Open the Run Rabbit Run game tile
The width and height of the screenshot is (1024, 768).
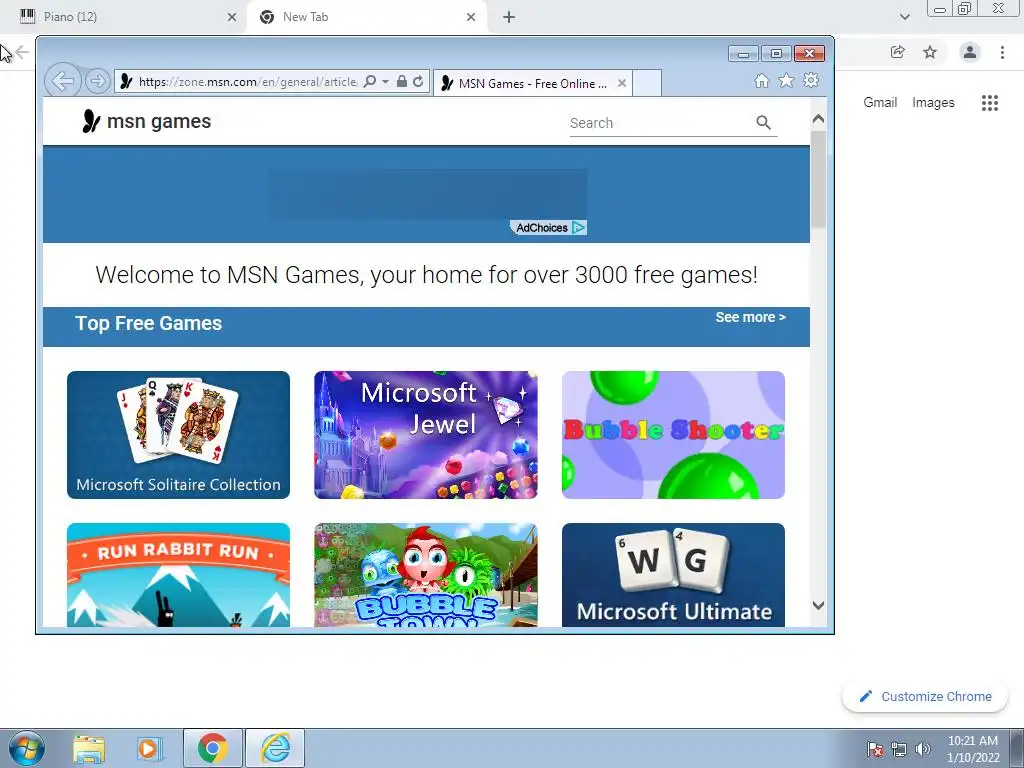click(x=178, y=575)
